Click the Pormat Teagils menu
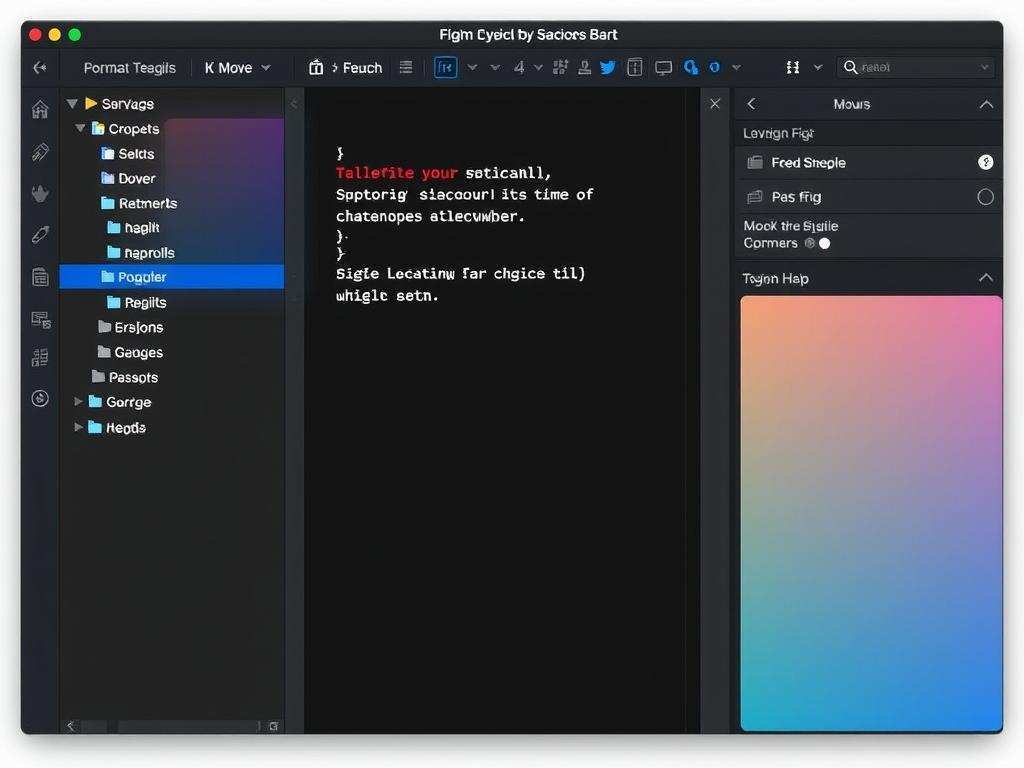This screenshot has height=768, width=1024. coord(129,67)
